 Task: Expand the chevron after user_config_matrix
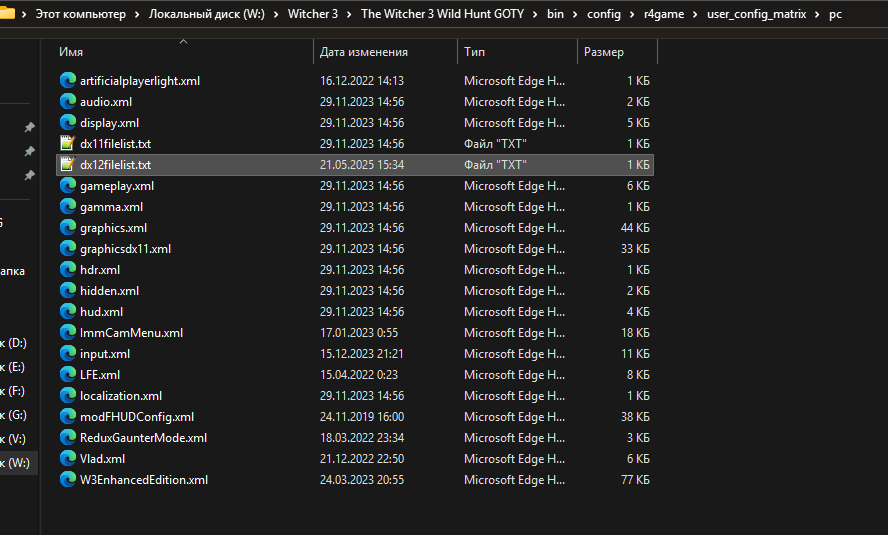pos(817,14)
